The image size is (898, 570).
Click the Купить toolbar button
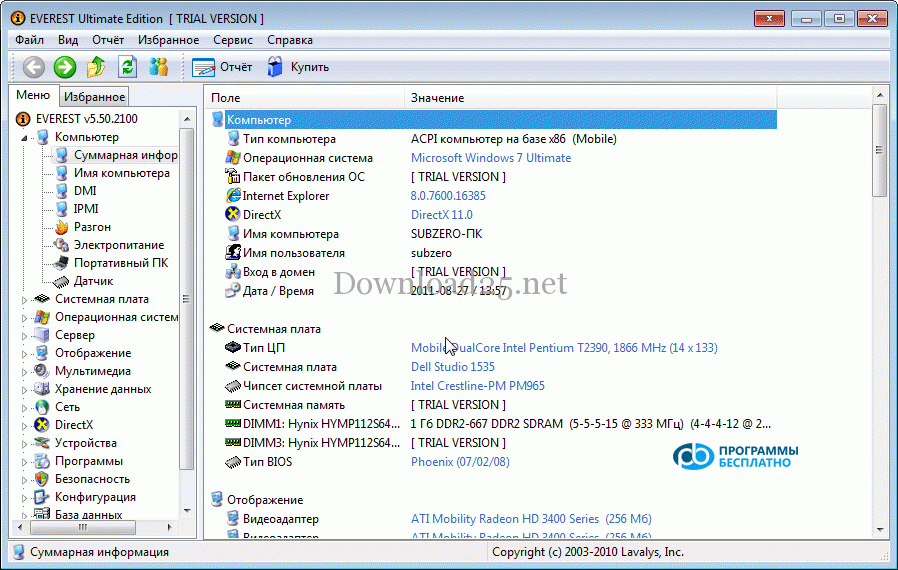pyautogui.click(x=298, y=67)
